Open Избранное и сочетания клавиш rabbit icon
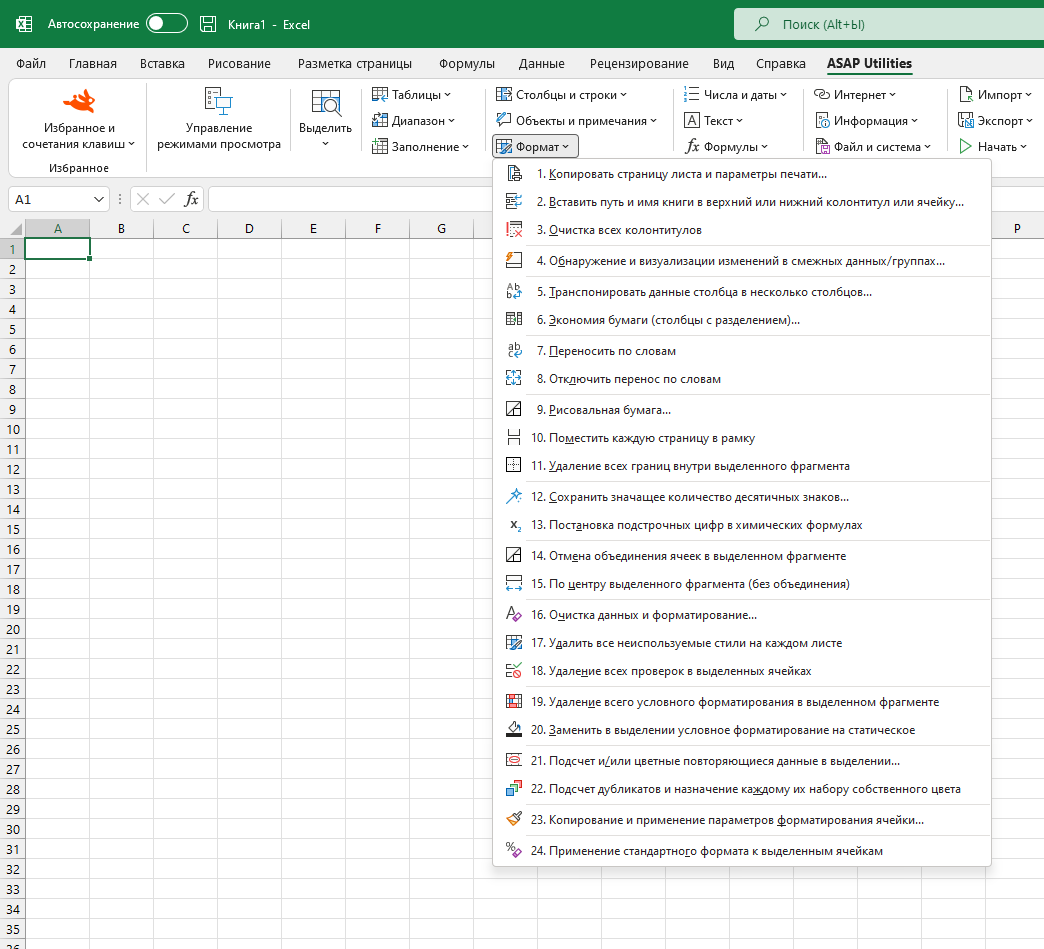Viewport: 1044px width, 949px height. (x=79, y=101)
